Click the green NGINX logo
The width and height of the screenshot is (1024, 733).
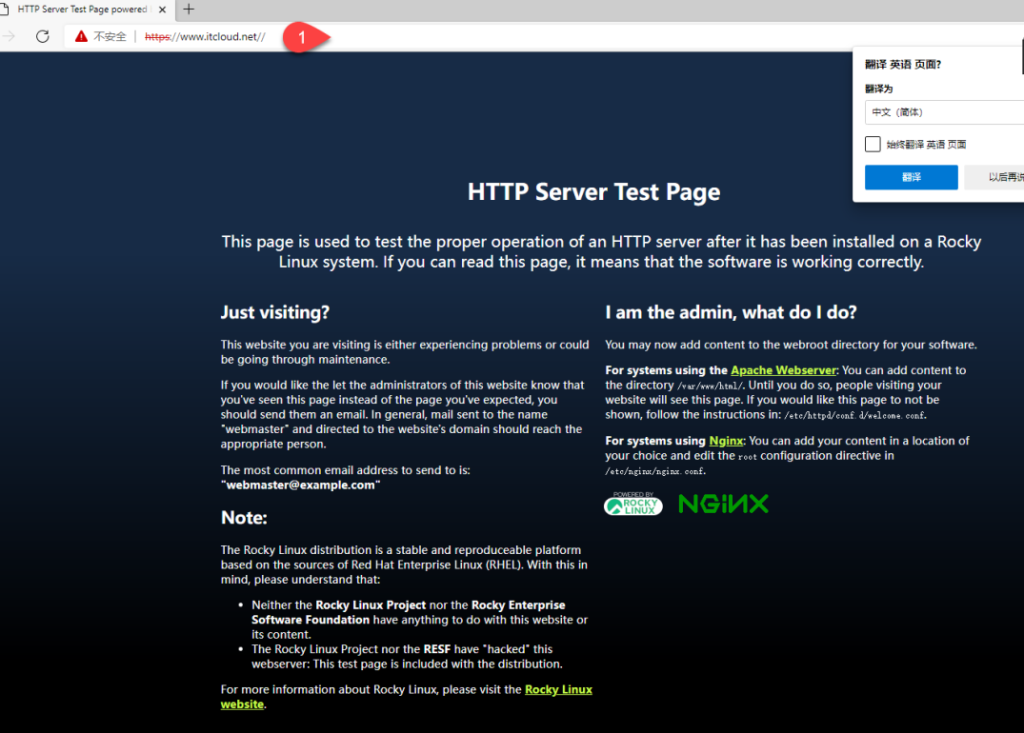[x=723, y=504]
